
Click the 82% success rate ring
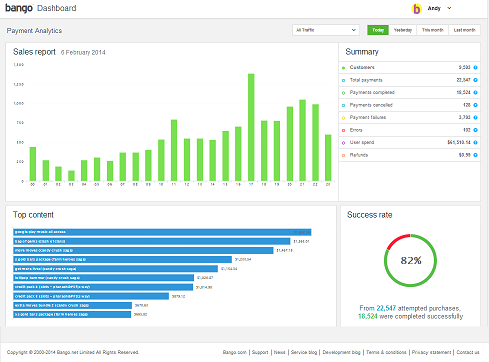(411, 260)
